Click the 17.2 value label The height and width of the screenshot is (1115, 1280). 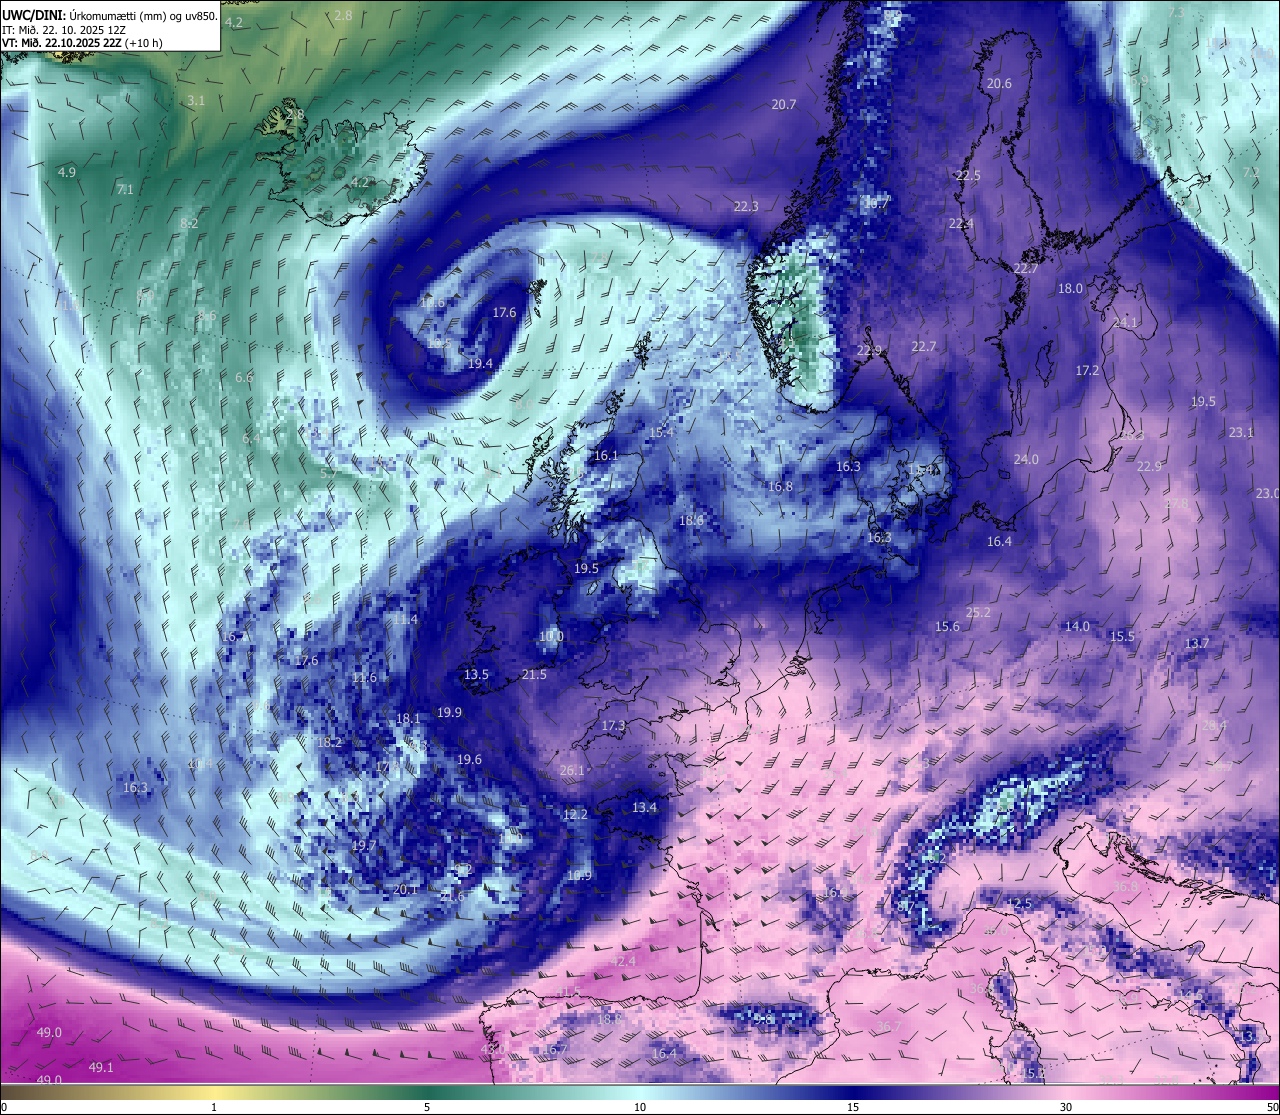1087,371
